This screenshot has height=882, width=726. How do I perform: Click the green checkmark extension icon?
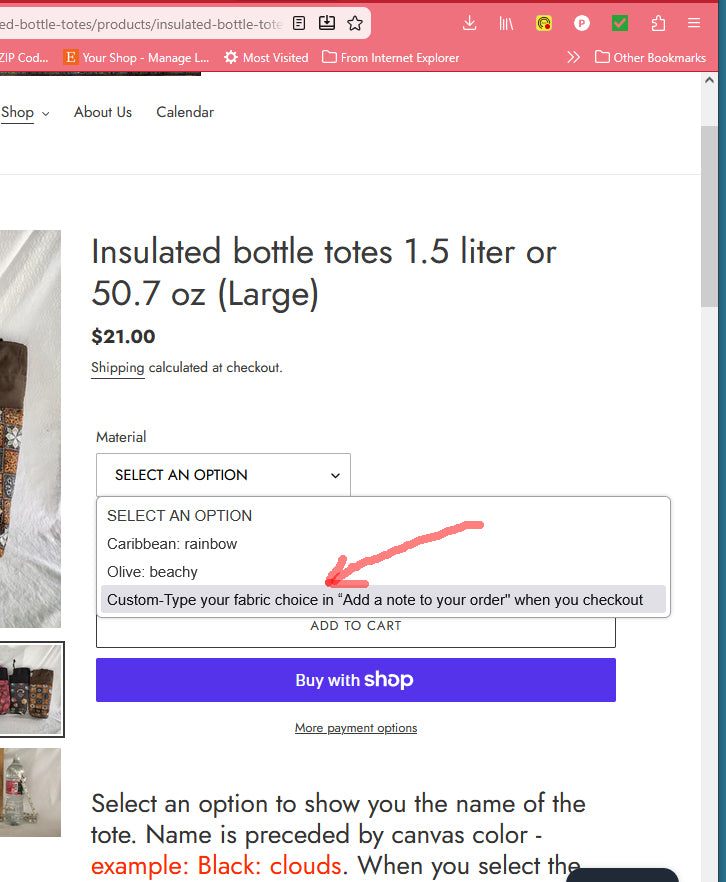click(620, 23)
